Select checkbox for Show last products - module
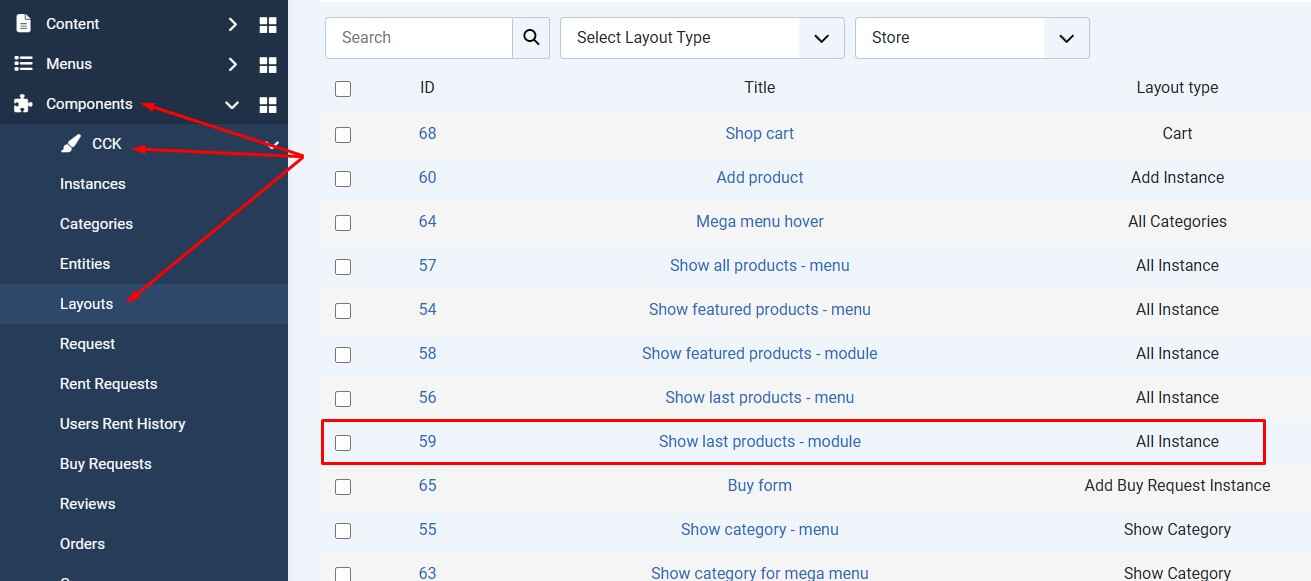The image size is (1311, 581). 343,442
